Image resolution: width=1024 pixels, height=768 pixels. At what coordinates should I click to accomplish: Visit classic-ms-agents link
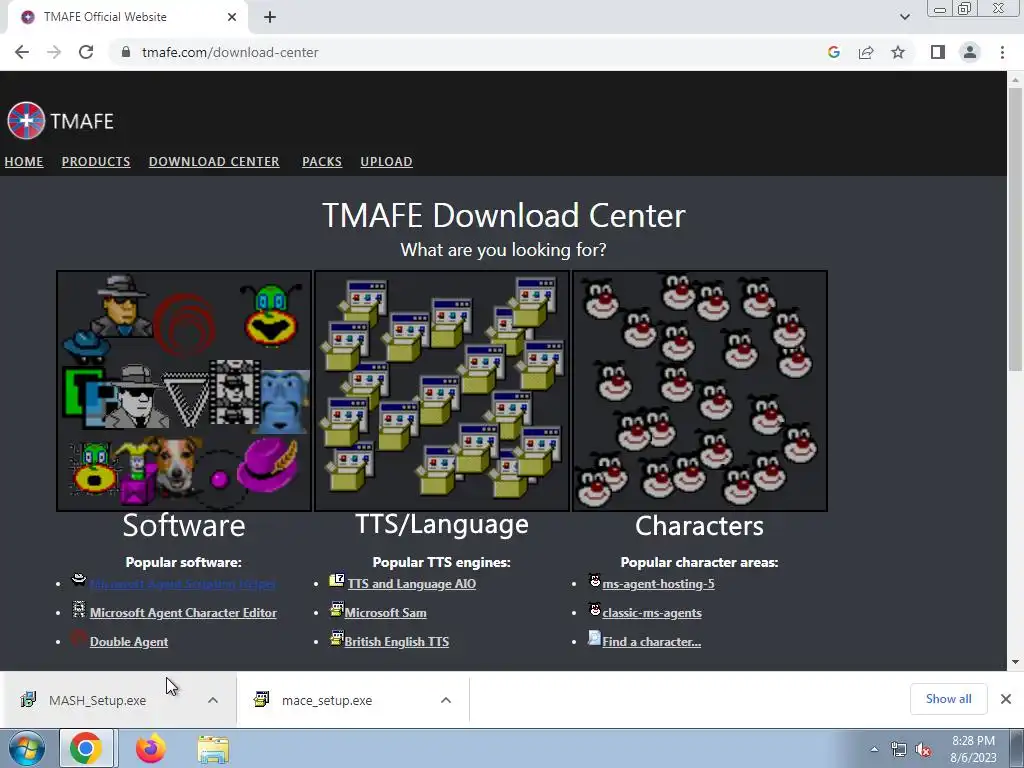(x=652, y=613)
